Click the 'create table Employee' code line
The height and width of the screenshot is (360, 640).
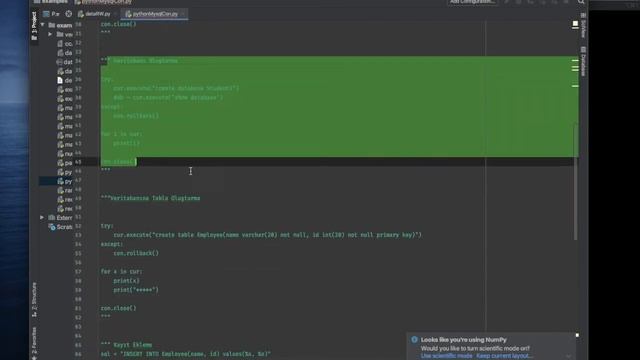tap(267, 235)
